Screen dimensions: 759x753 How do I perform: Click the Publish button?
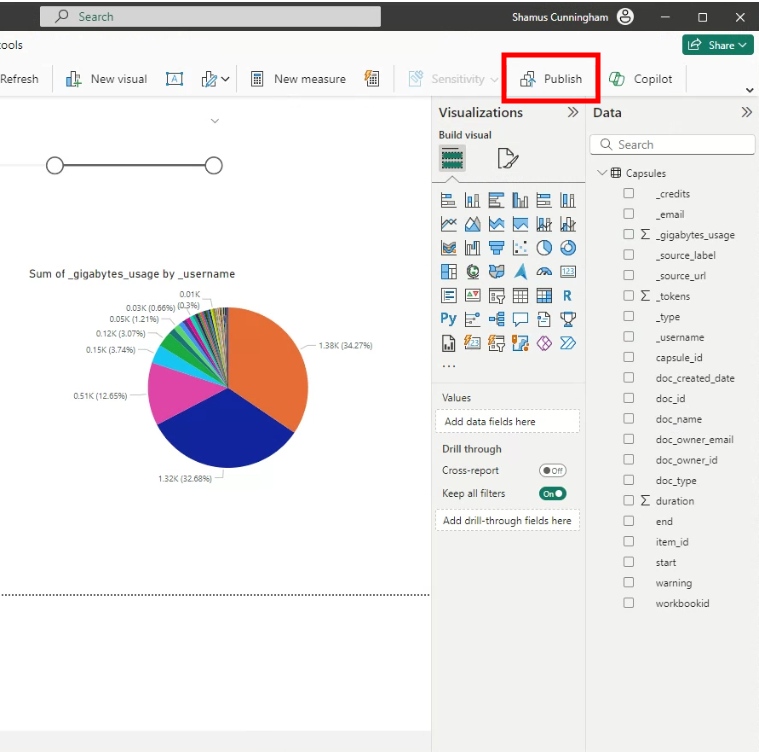pos(551,79)
